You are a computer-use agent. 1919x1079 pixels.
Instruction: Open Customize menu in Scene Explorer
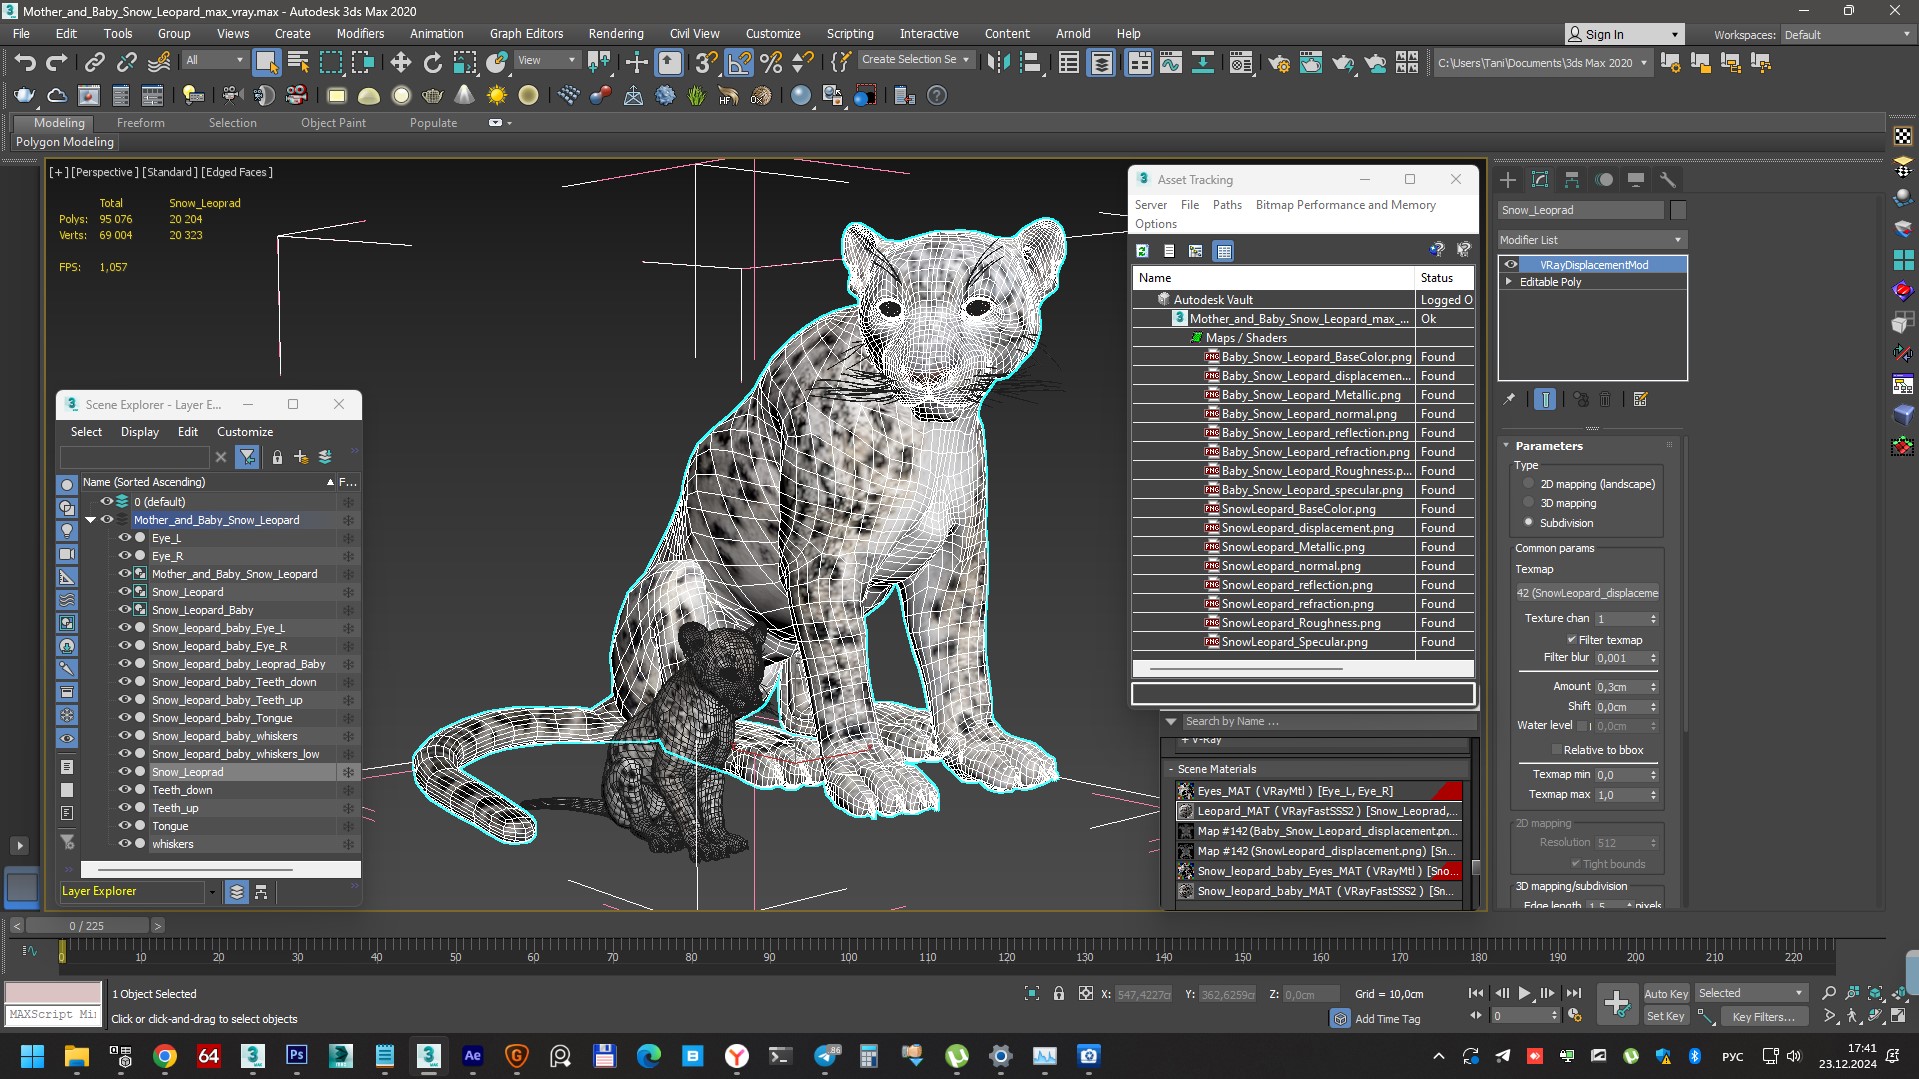[x=245, y=432]
